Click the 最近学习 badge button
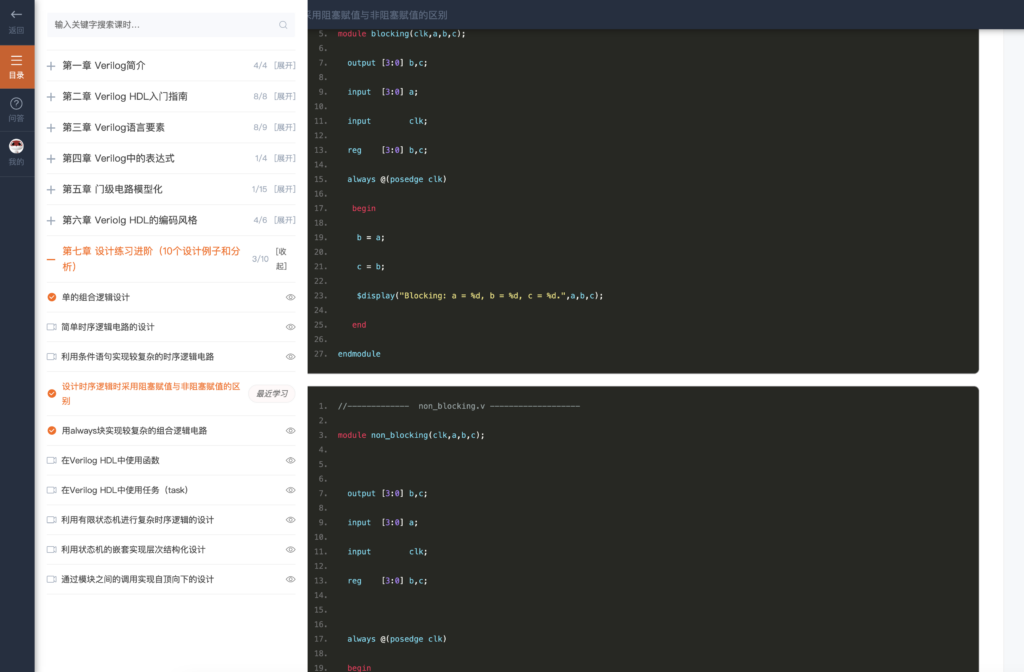The image size is (1024, 672). (271, 394)
